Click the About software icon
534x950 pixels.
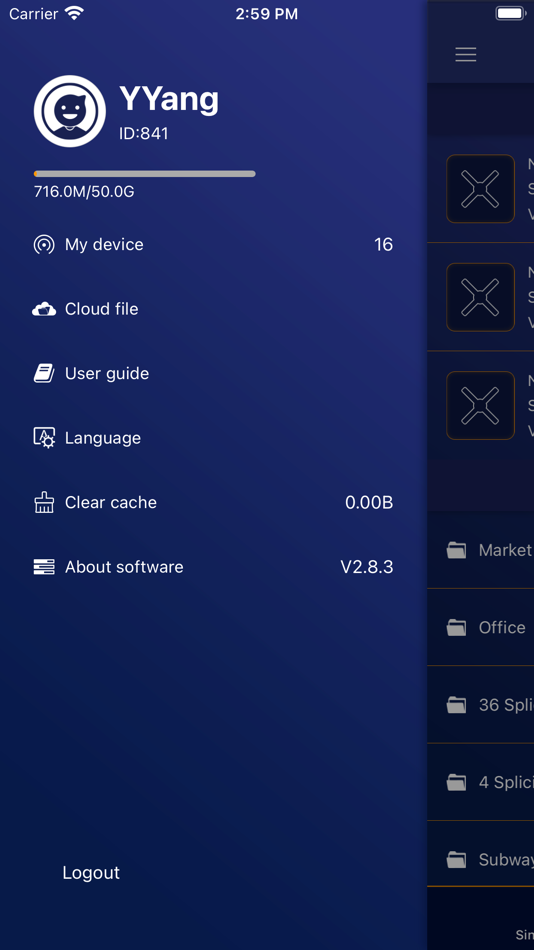pyautogui.click(x=44, y=567)
